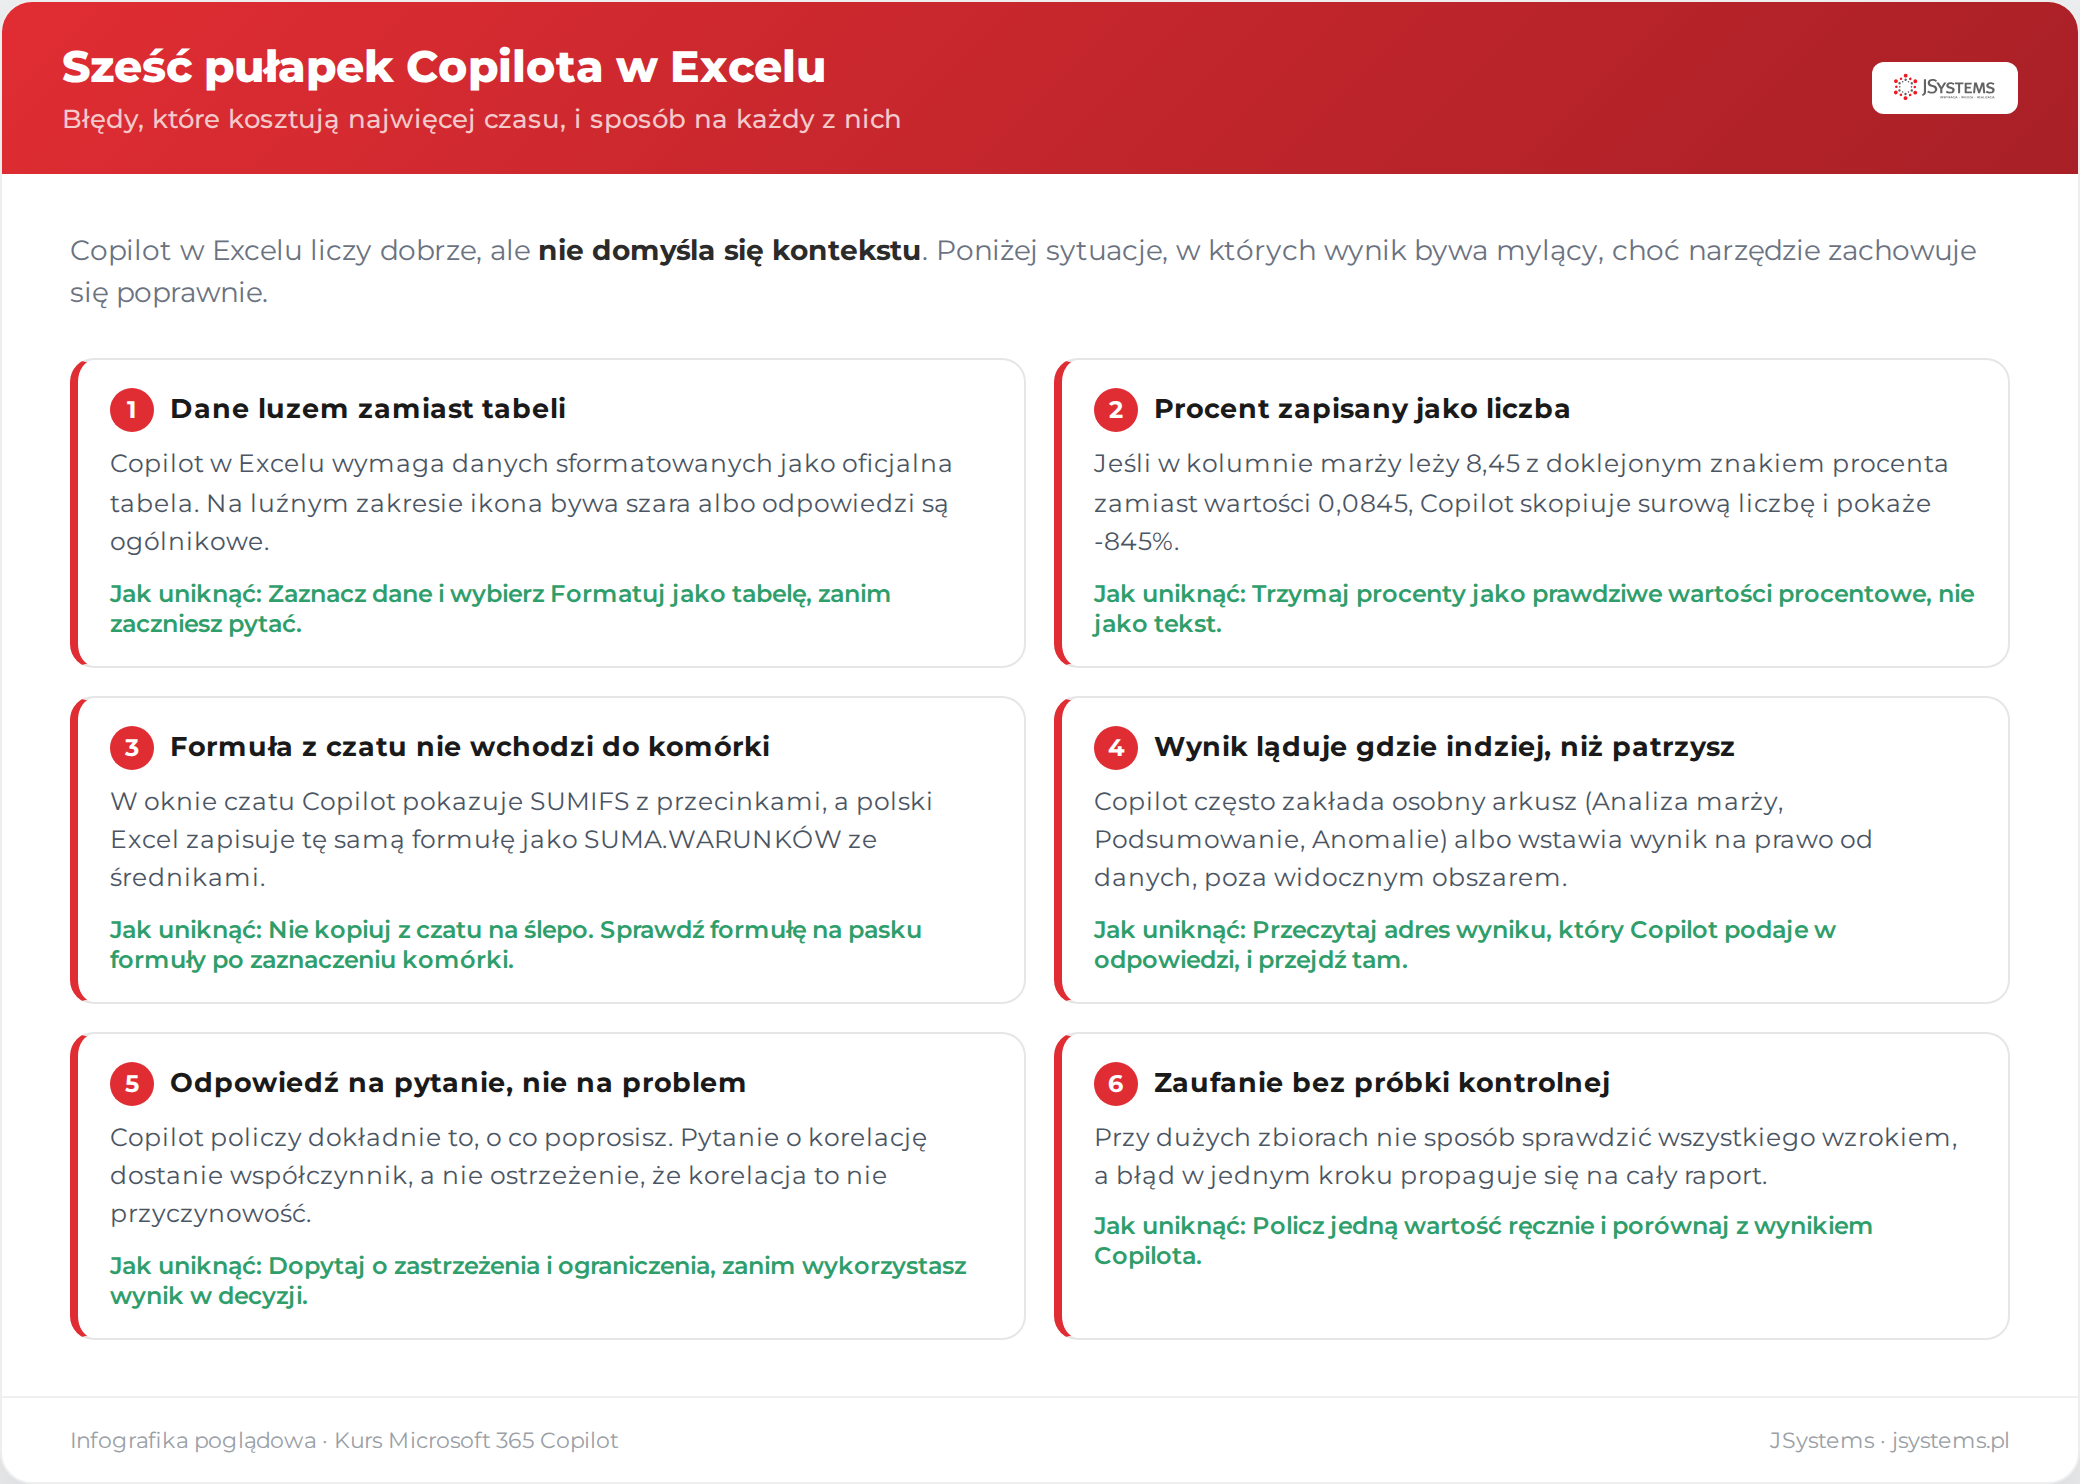The image size is (2080, 1484).
Task: Click paragraph starting "Copilot często zakłada osobny arkusz"
Action: click(1483, 839)
